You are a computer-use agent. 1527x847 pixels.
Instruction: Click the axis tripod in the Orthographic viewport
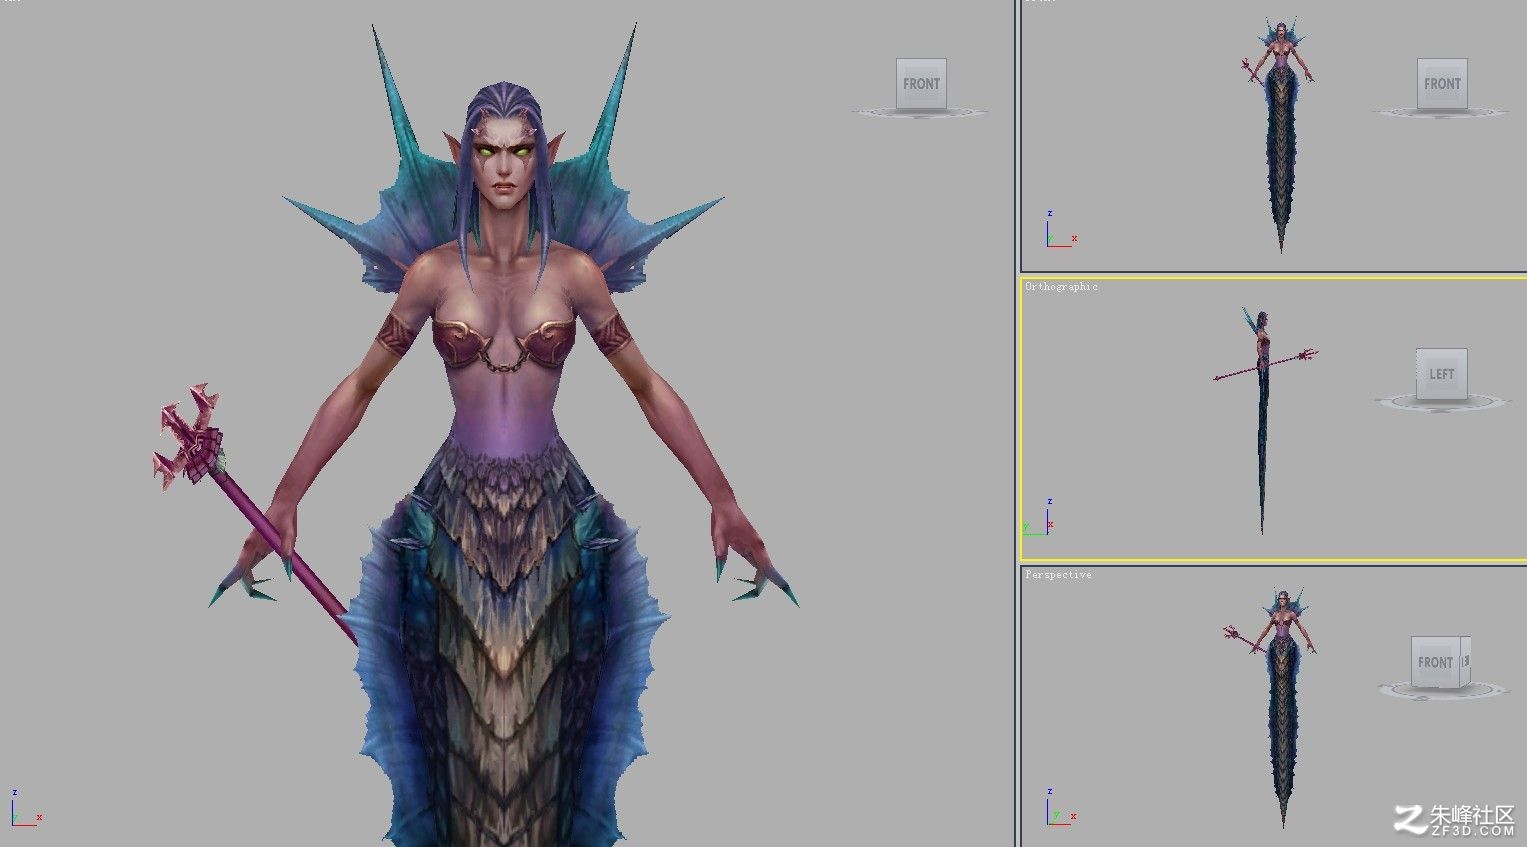(1039, 517)
